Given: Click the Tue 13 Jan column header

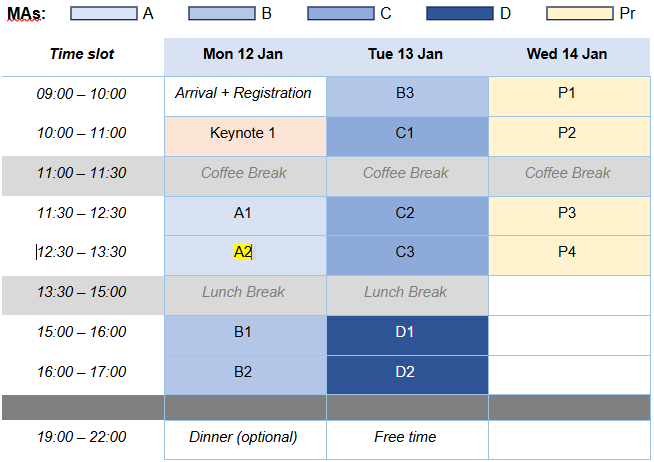Looking at the screenshot, I should point(405,54).
